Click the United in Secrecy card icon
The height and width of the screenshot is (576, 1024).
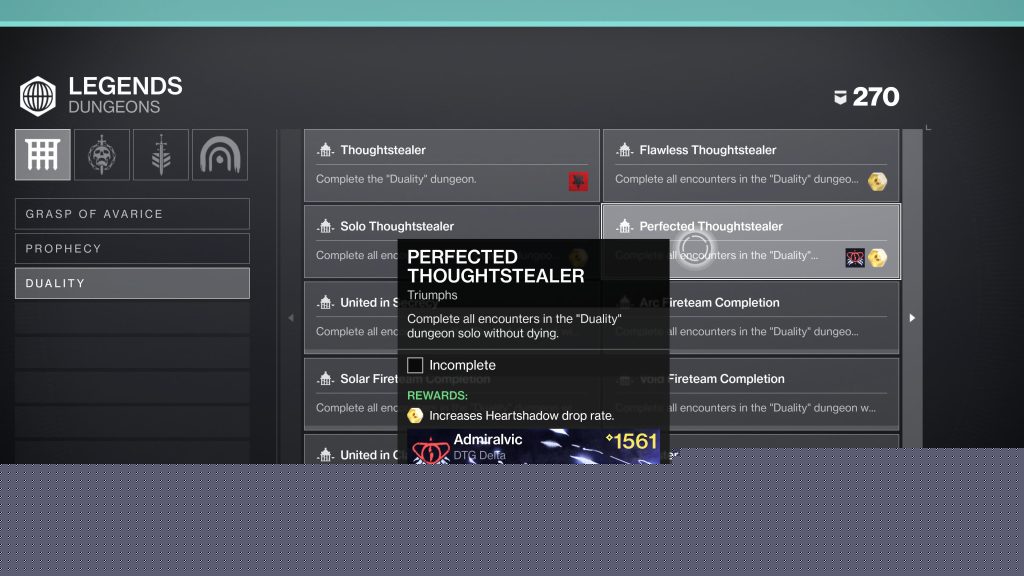point(325,302)
